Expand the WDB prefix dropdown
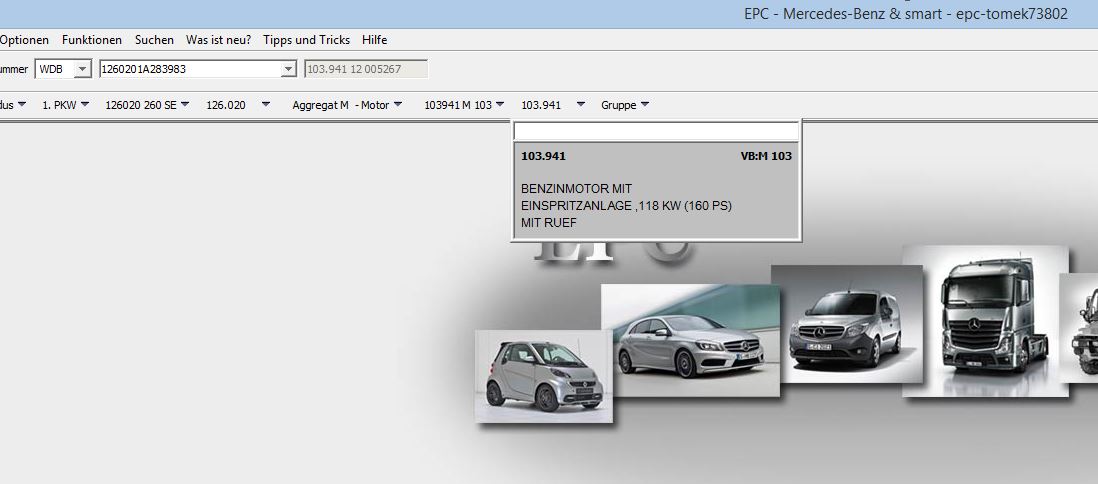Screen dimensions: 1098x484 83,69
